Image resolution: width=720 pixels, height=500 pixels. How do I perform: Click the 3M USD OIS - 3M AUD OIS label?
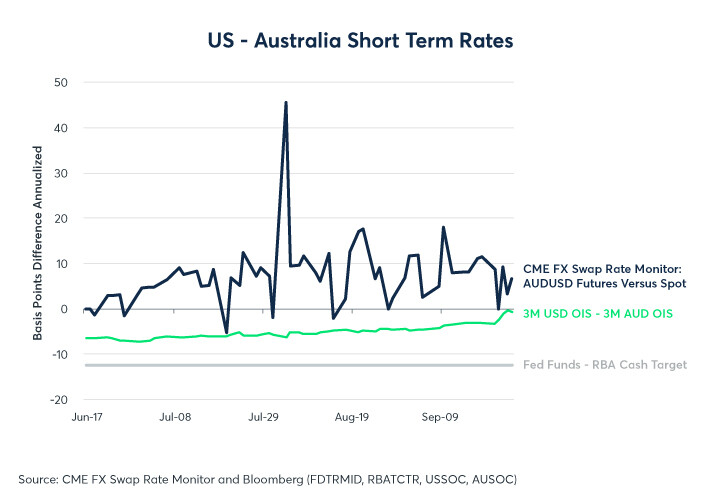tap(598, 314)
